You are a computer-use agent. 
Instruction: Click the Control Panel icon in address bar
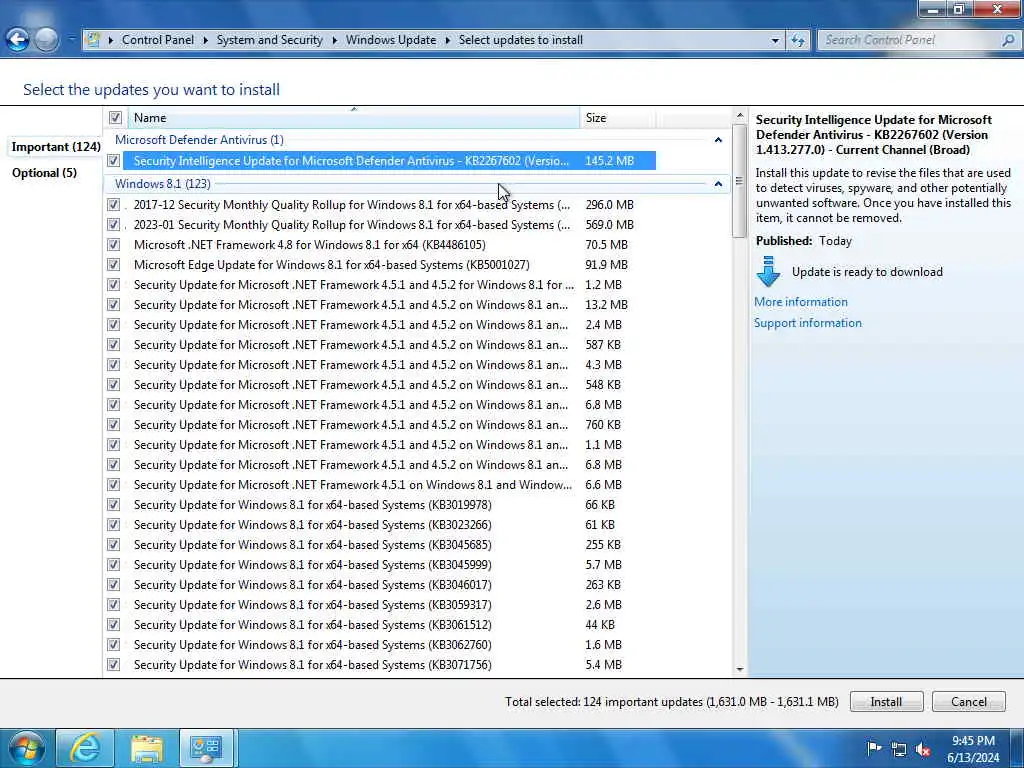tap(93, 40)
